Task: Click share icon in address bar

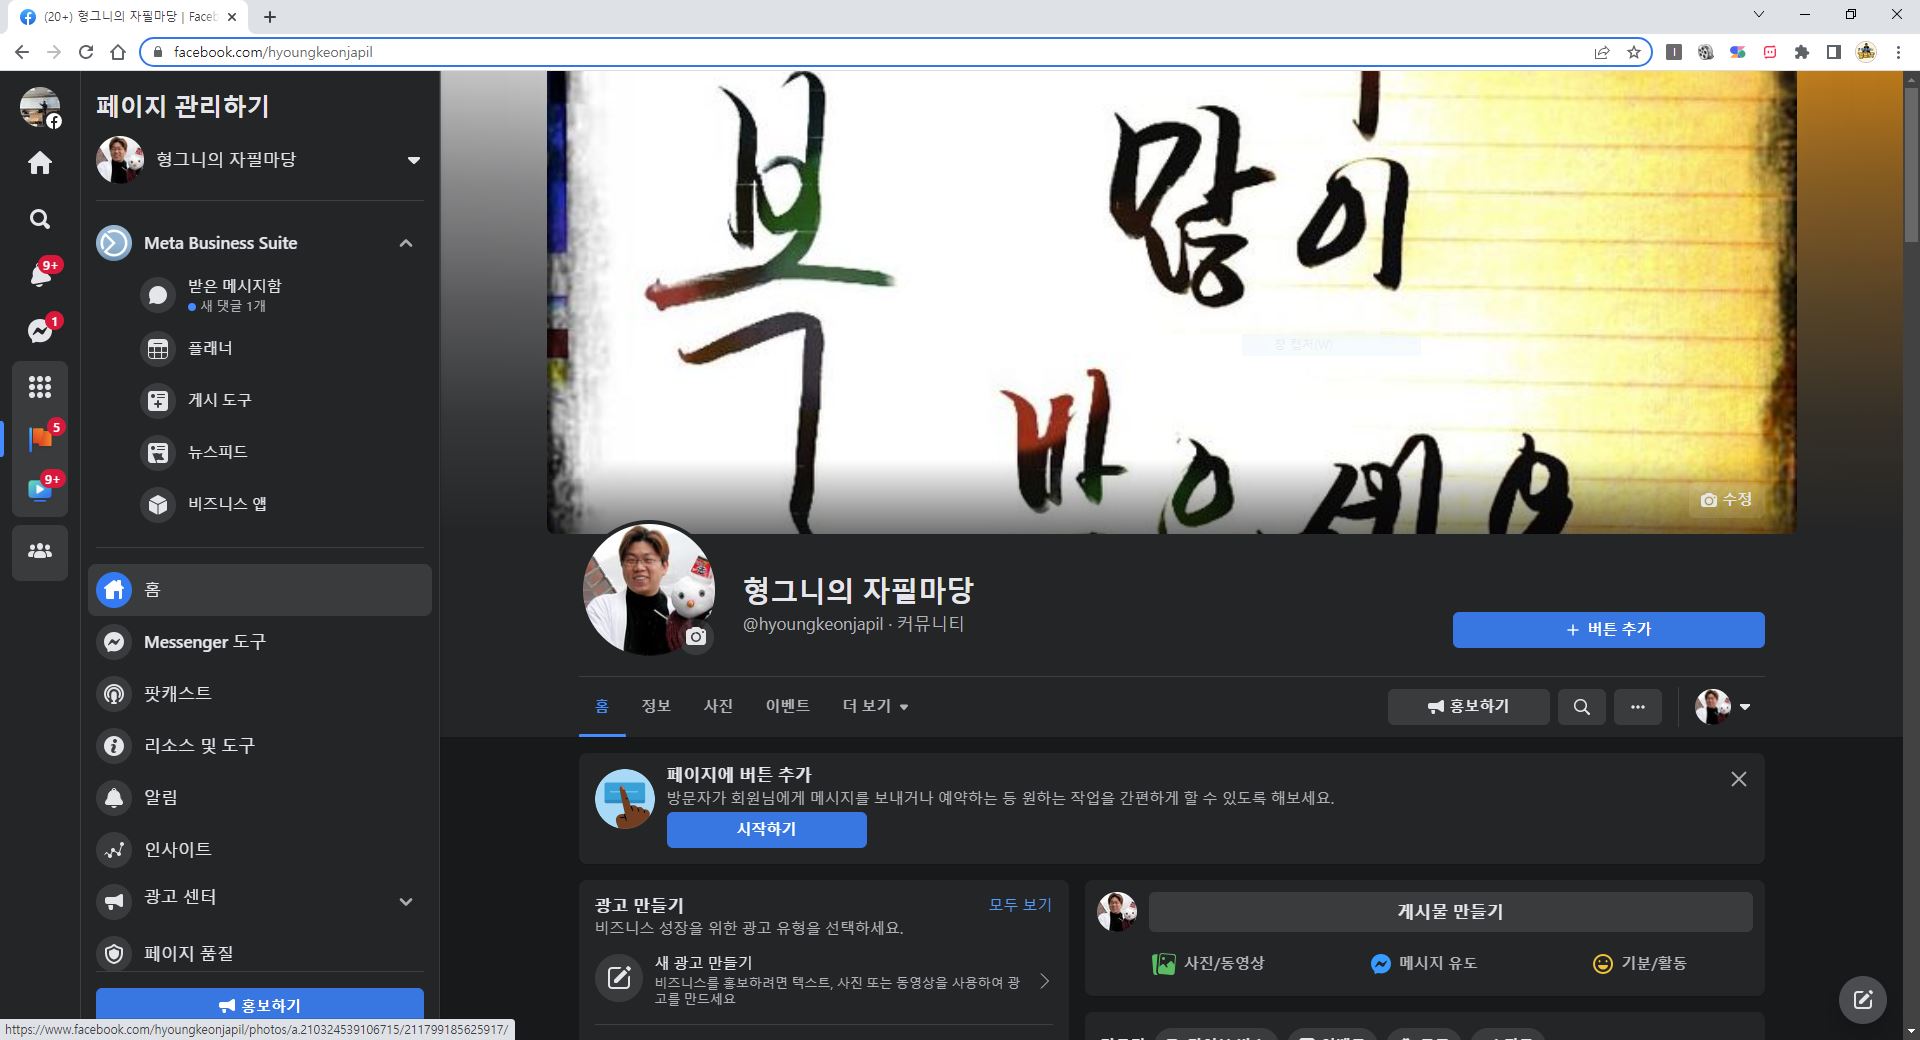Action: [x=1602, y=52]
